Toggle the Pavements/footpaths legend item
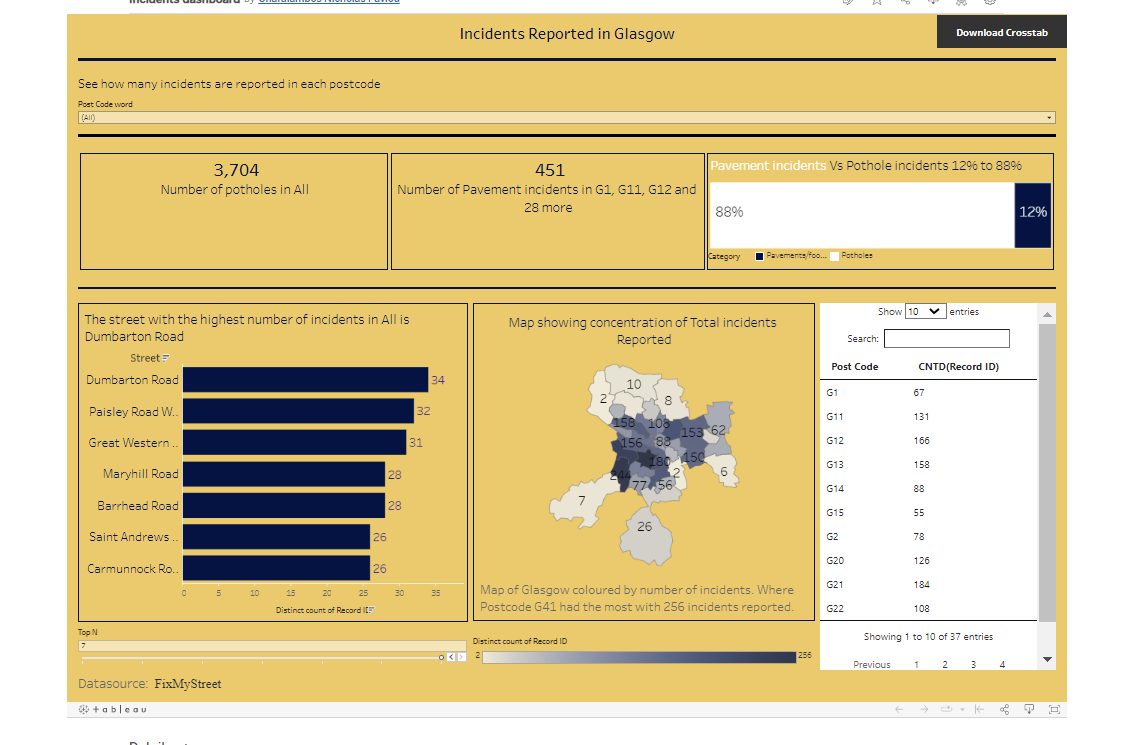Screen dimensions: 1123x745 (x=760, y=257)
